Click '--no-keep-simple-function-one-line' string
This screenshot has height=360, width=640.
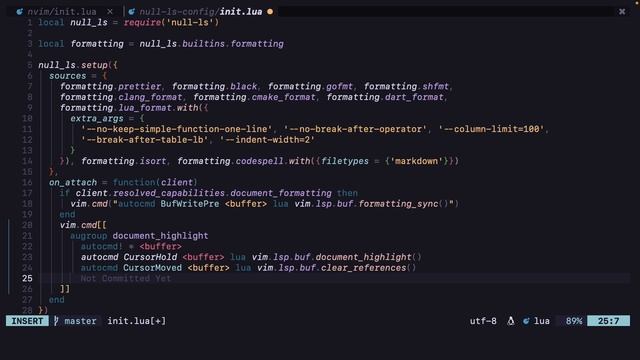pyautogui.click(x=176, y=129)
